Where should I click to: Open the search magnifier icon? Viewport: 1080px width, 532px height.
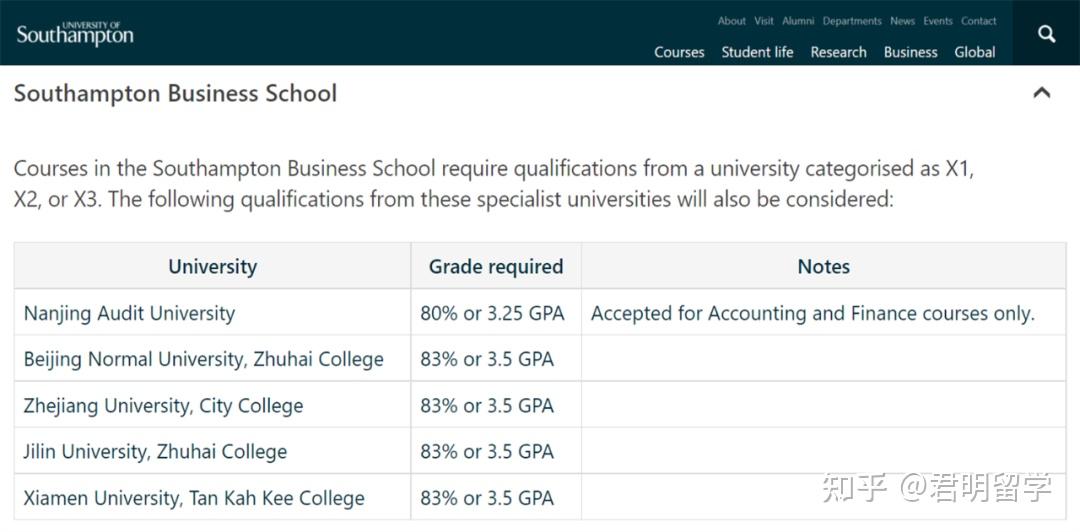1046,34
